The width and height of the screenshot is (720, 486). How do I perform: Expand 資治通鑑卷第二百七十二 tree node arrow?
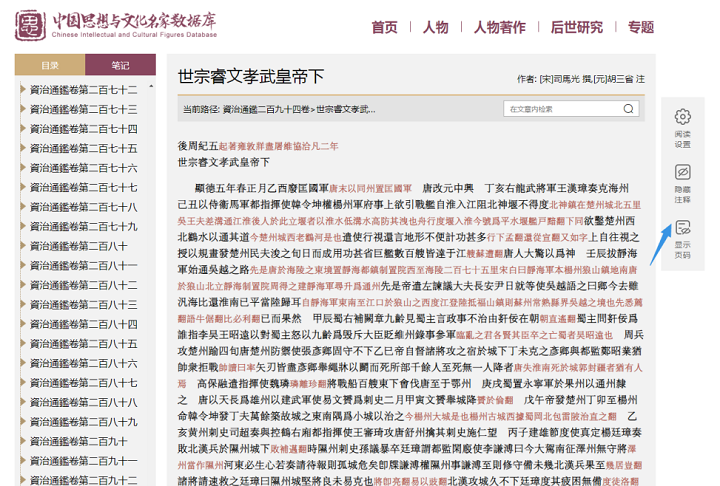coord(23,90)
